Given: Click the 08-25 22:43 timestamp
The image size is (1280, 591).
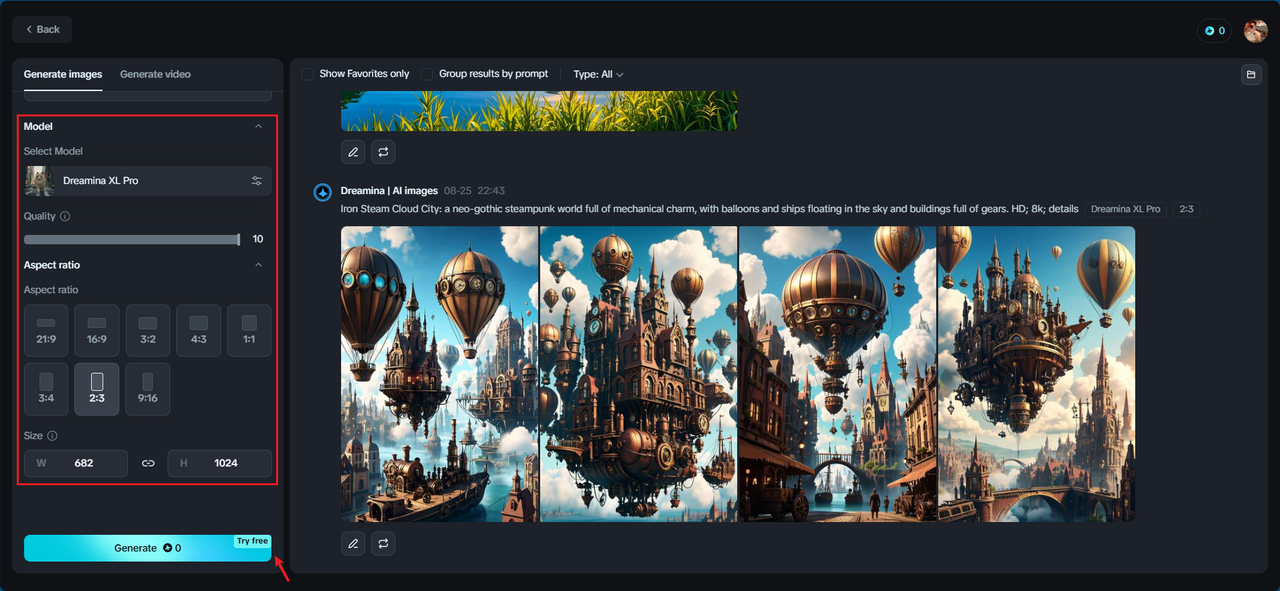Looking at the screenshot, I should (474, 190).
